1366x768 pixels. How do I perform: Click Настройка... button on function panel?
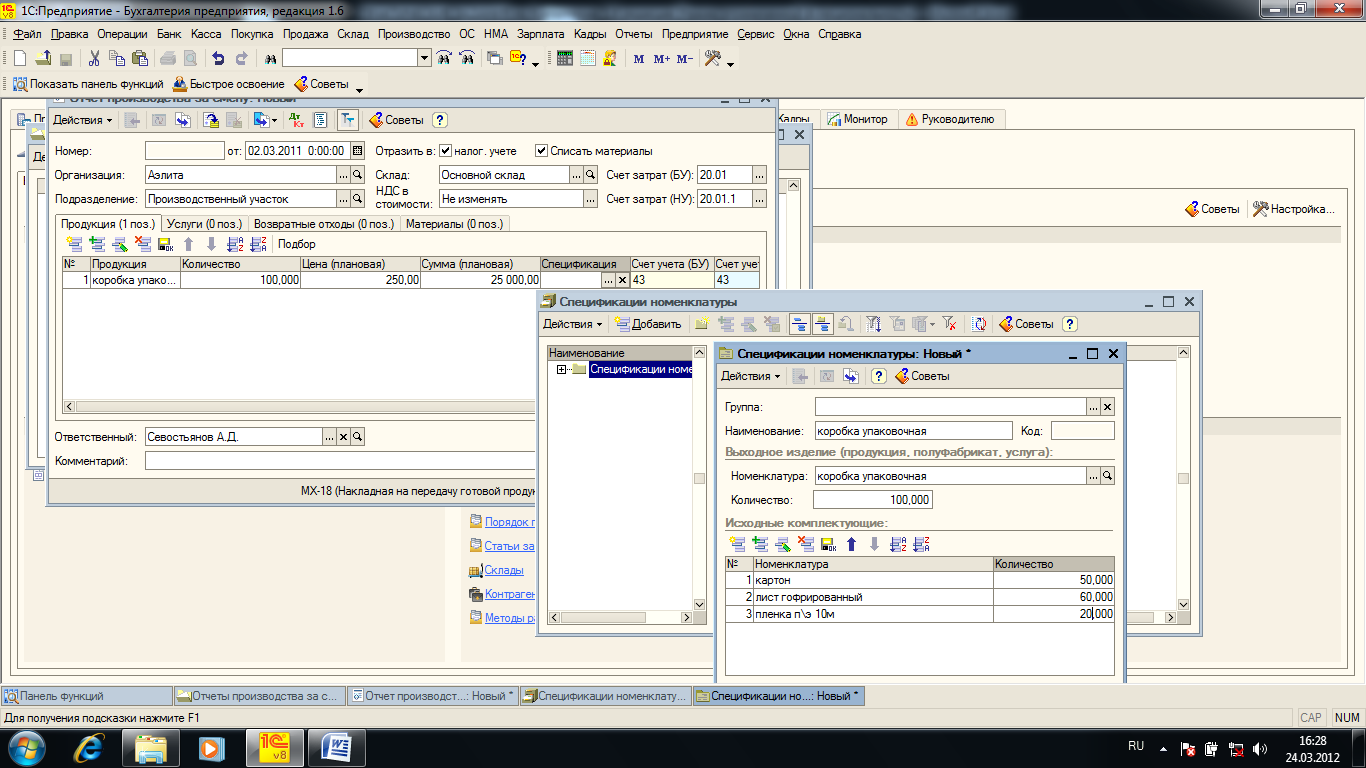[x=1293, y=209]
